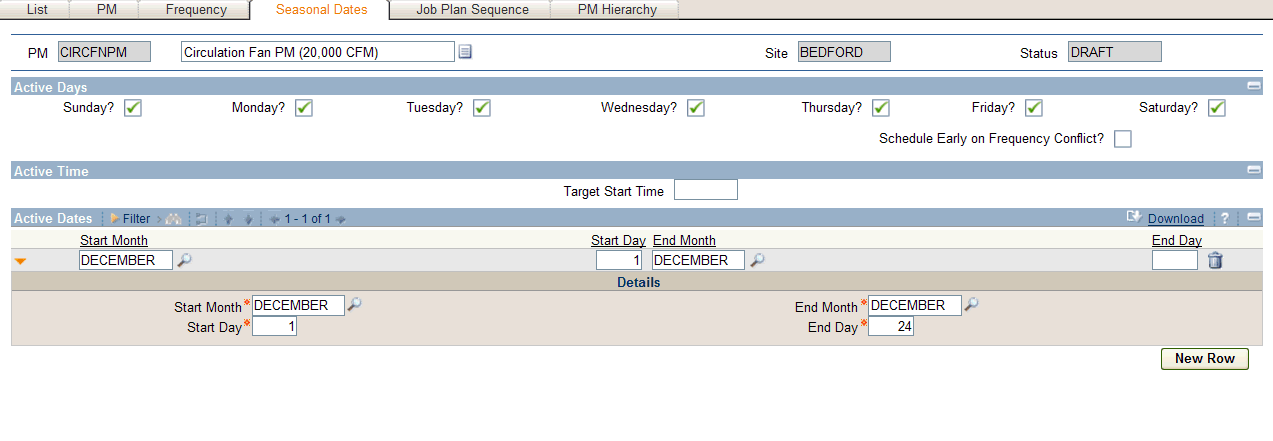Viewport: 1273px width, 441px height.
Task: Collapse the row details orange triangle
Action: 20,261
